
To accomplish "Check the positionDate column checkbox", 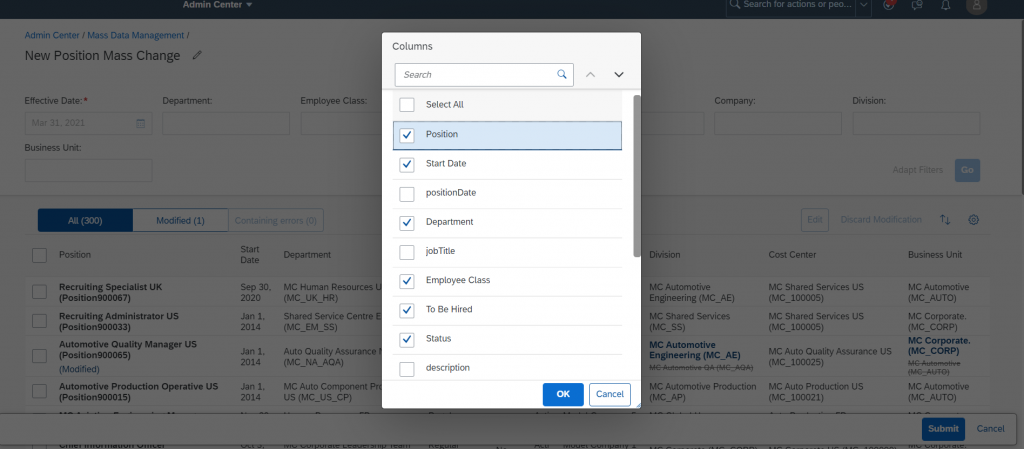I will click(x=407, y=194).
